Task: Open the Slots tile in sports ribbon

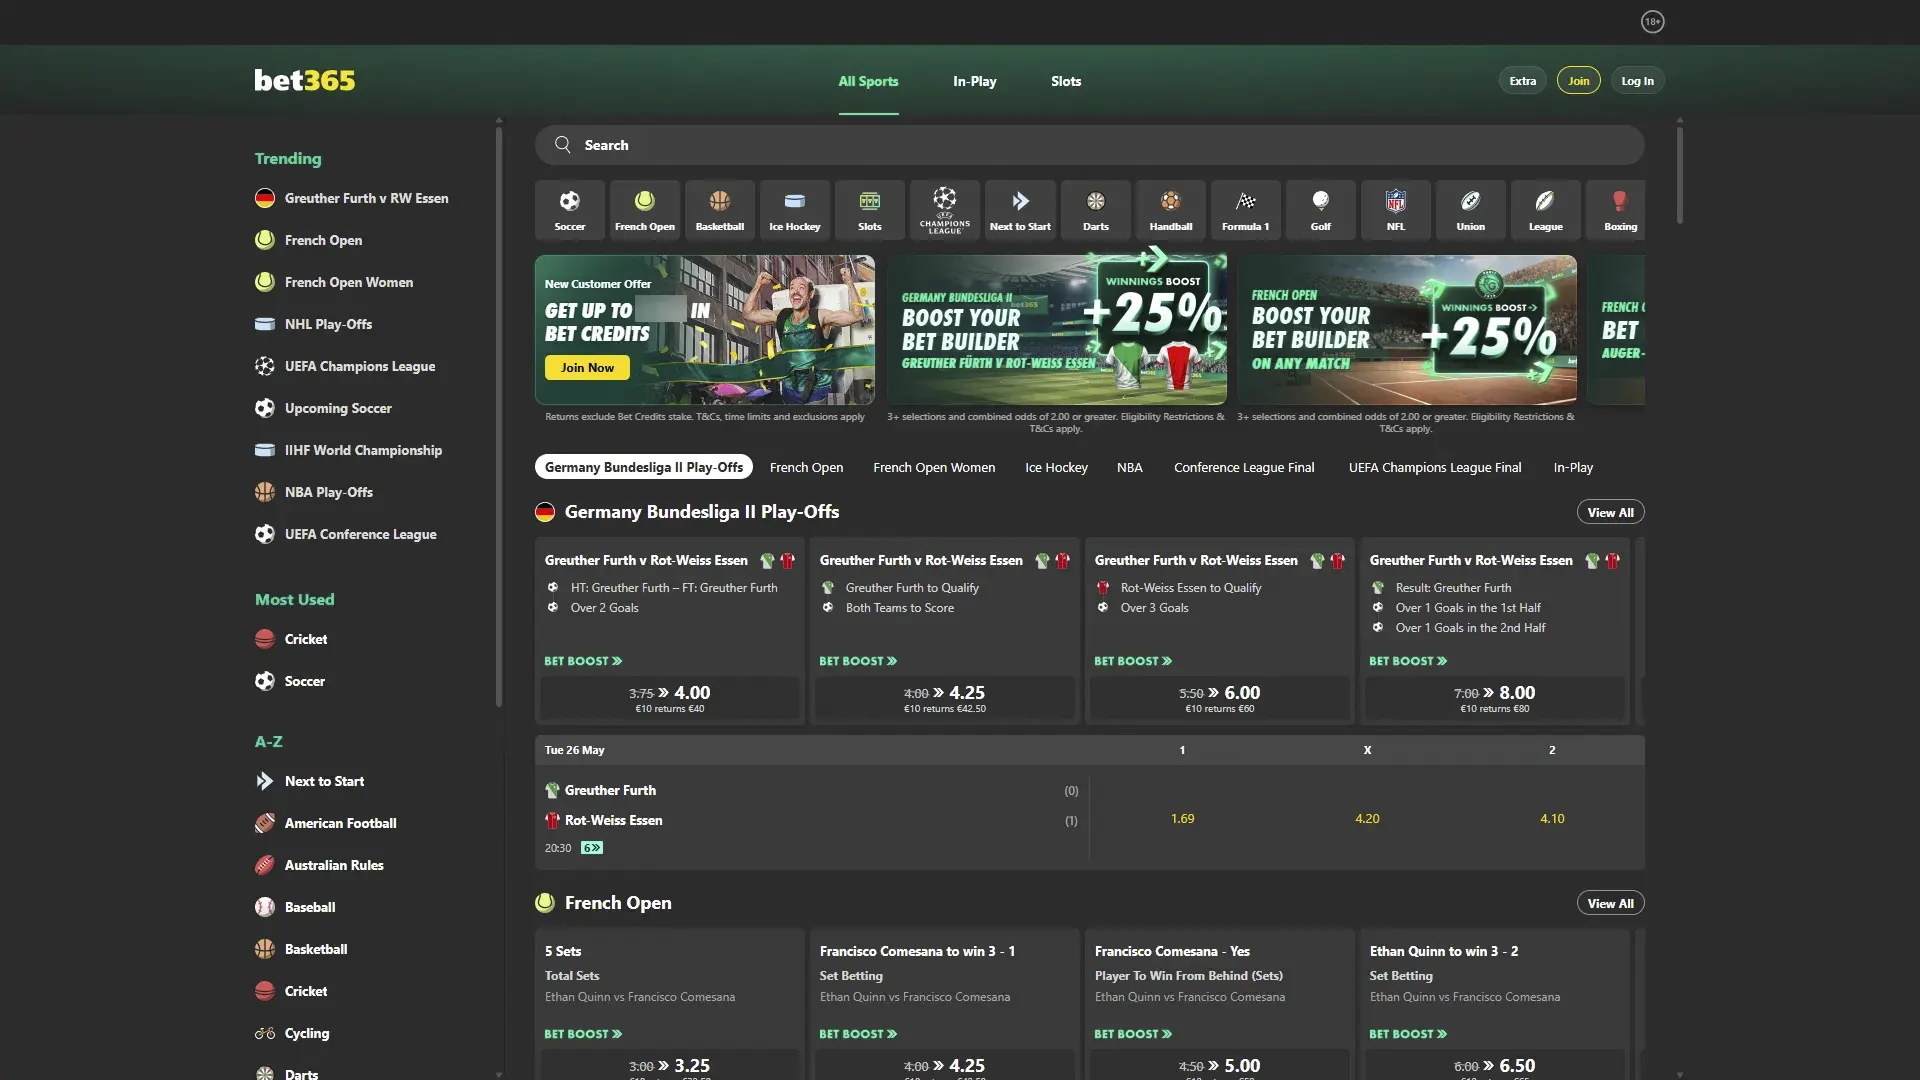Action: coord(870,210)
